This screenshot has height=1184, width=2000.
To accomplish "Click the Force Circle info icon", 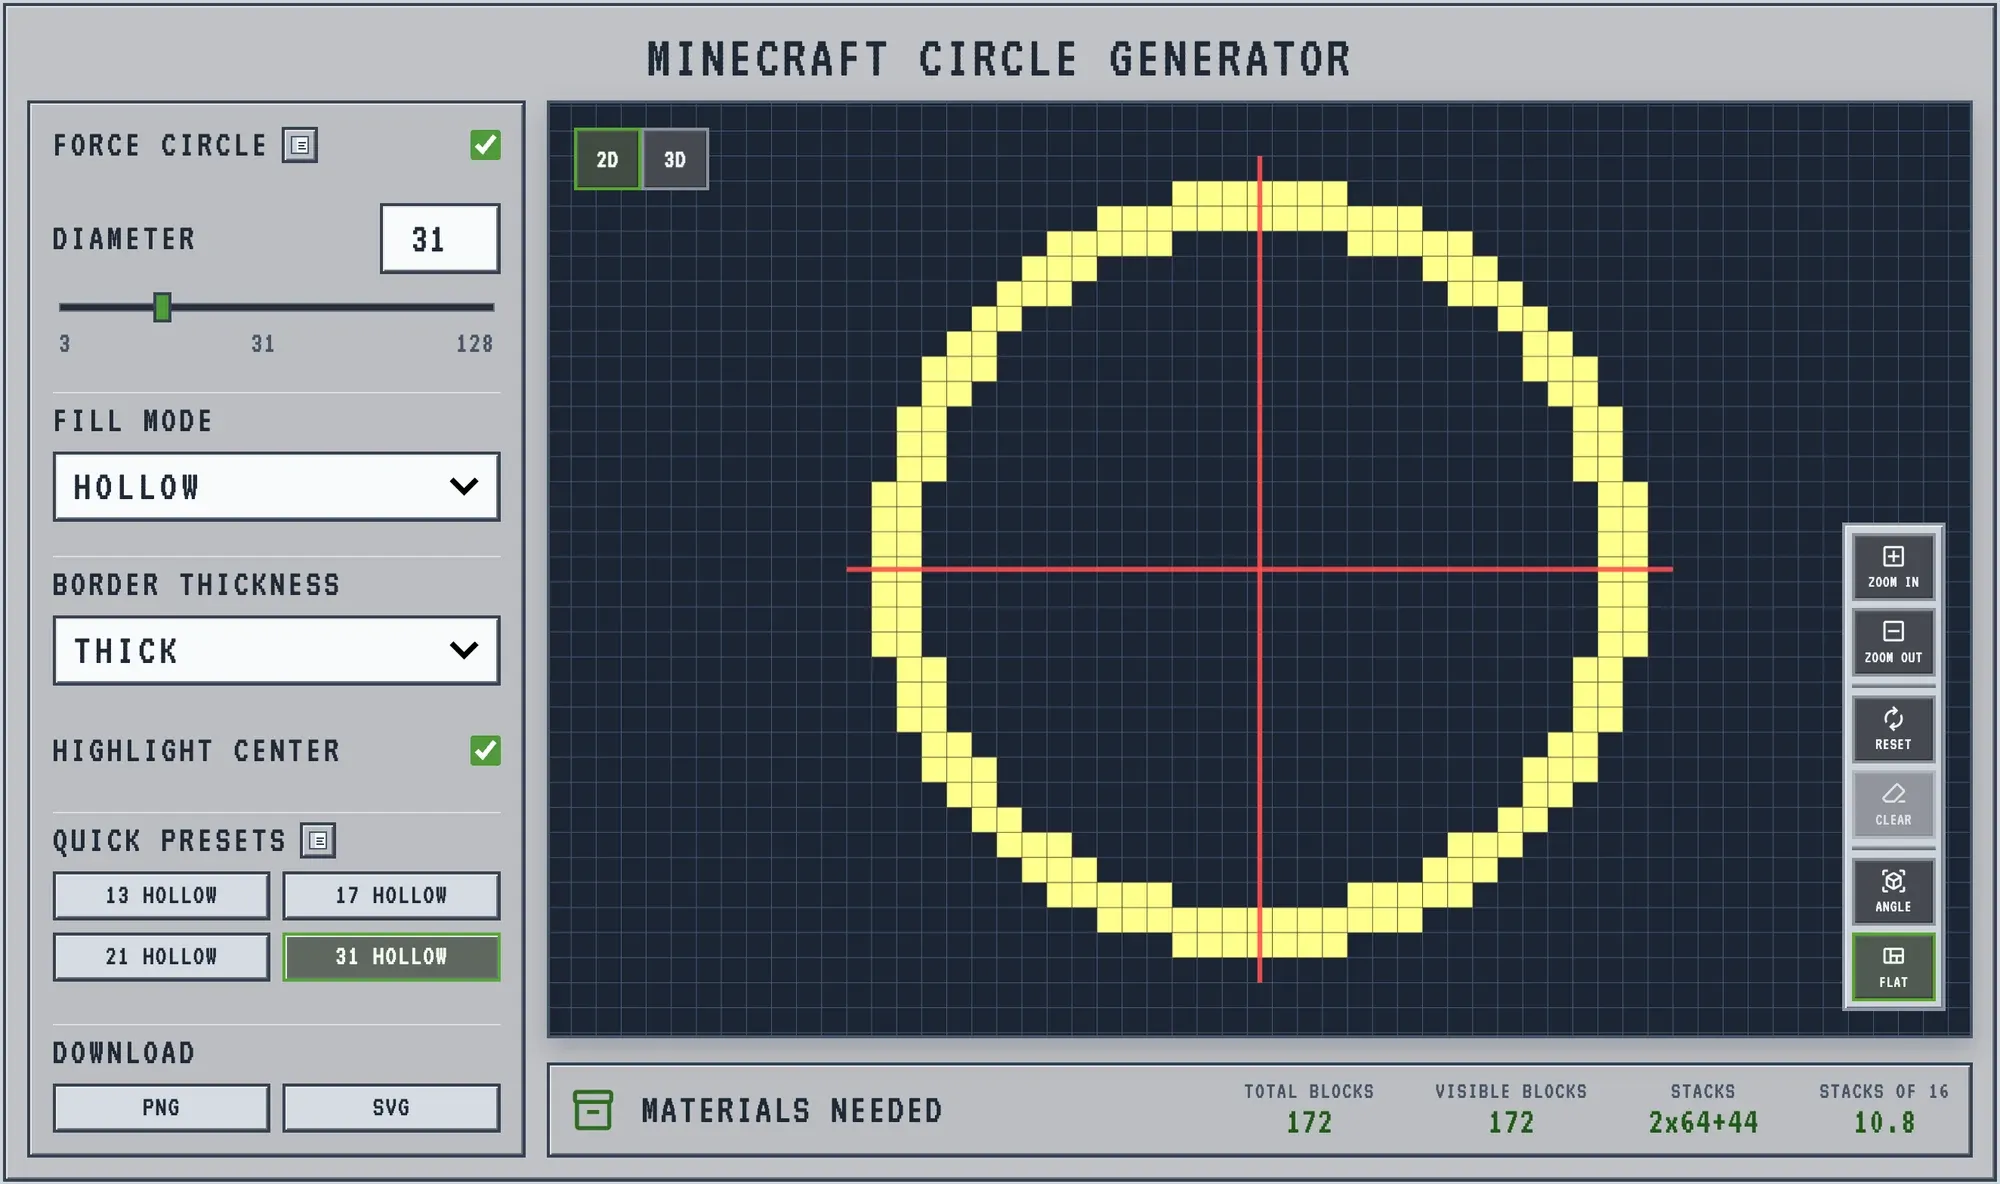I will (300, 145).
